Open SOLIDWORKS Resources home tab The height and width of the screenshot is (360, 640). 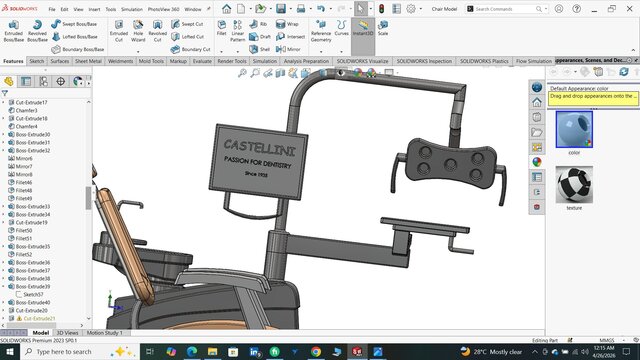(537, 102)
